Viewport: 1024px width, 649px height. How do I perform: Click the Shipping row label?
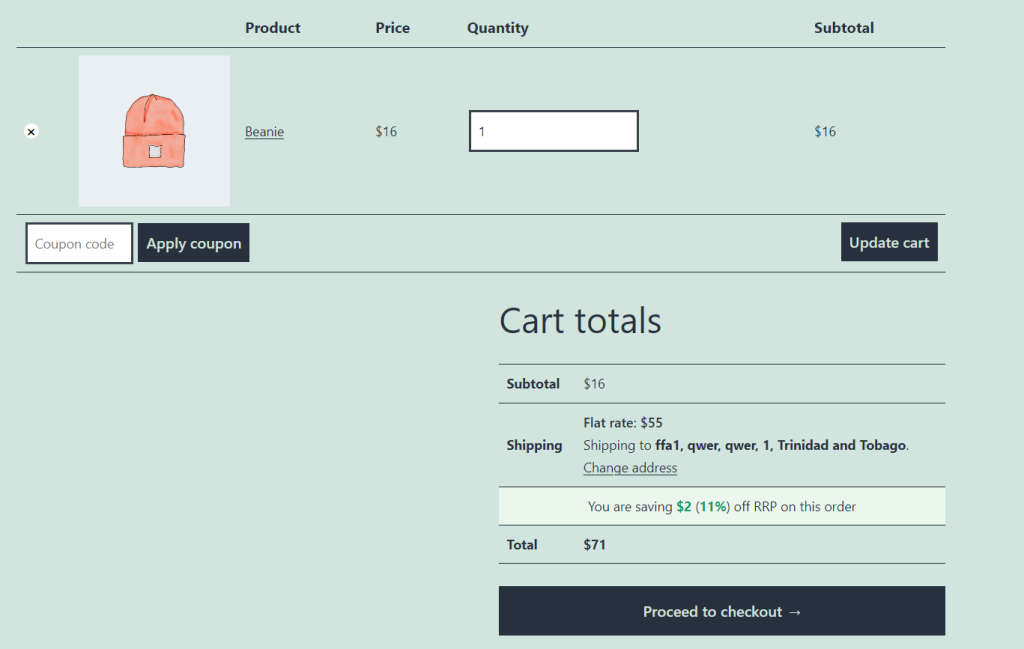pyautogui.click(x=534, y=445)
